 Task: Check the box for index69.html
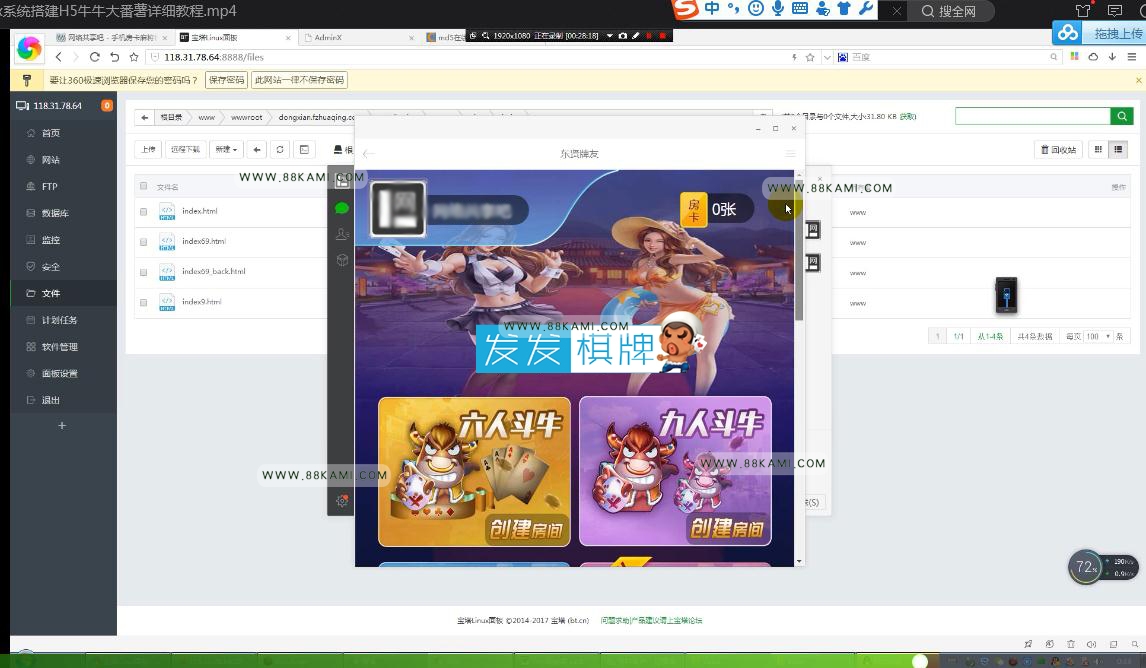143,242
